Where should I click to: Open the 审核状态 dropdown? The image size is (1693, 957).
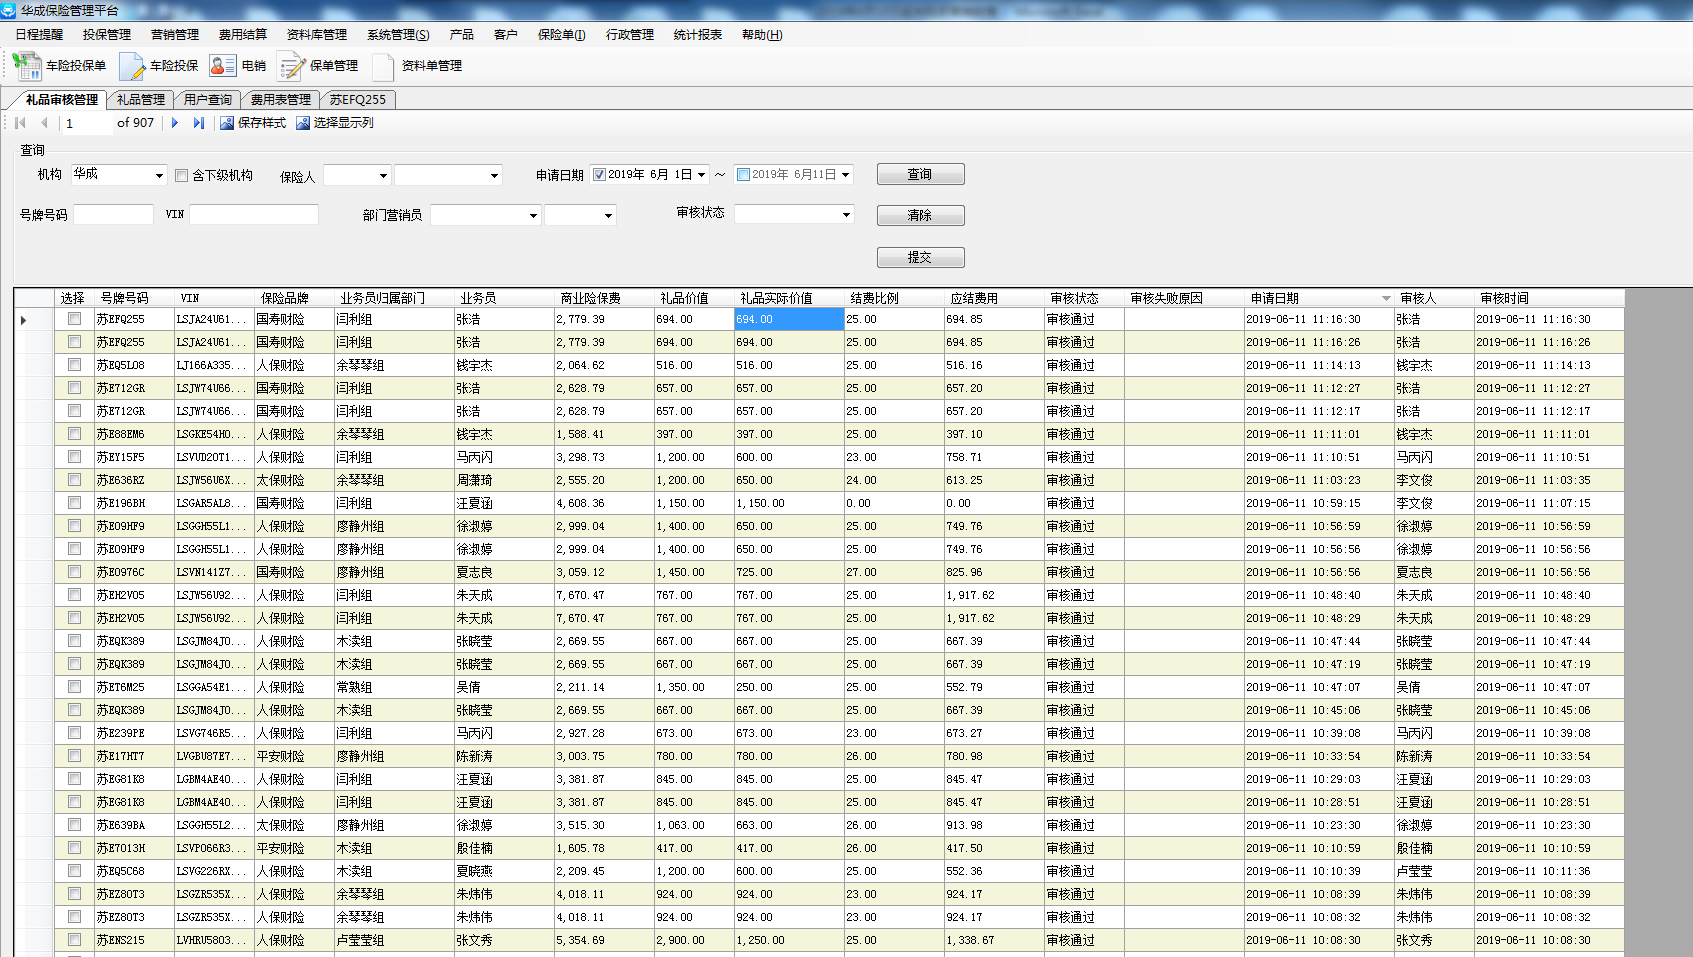[x=846, y=215]
